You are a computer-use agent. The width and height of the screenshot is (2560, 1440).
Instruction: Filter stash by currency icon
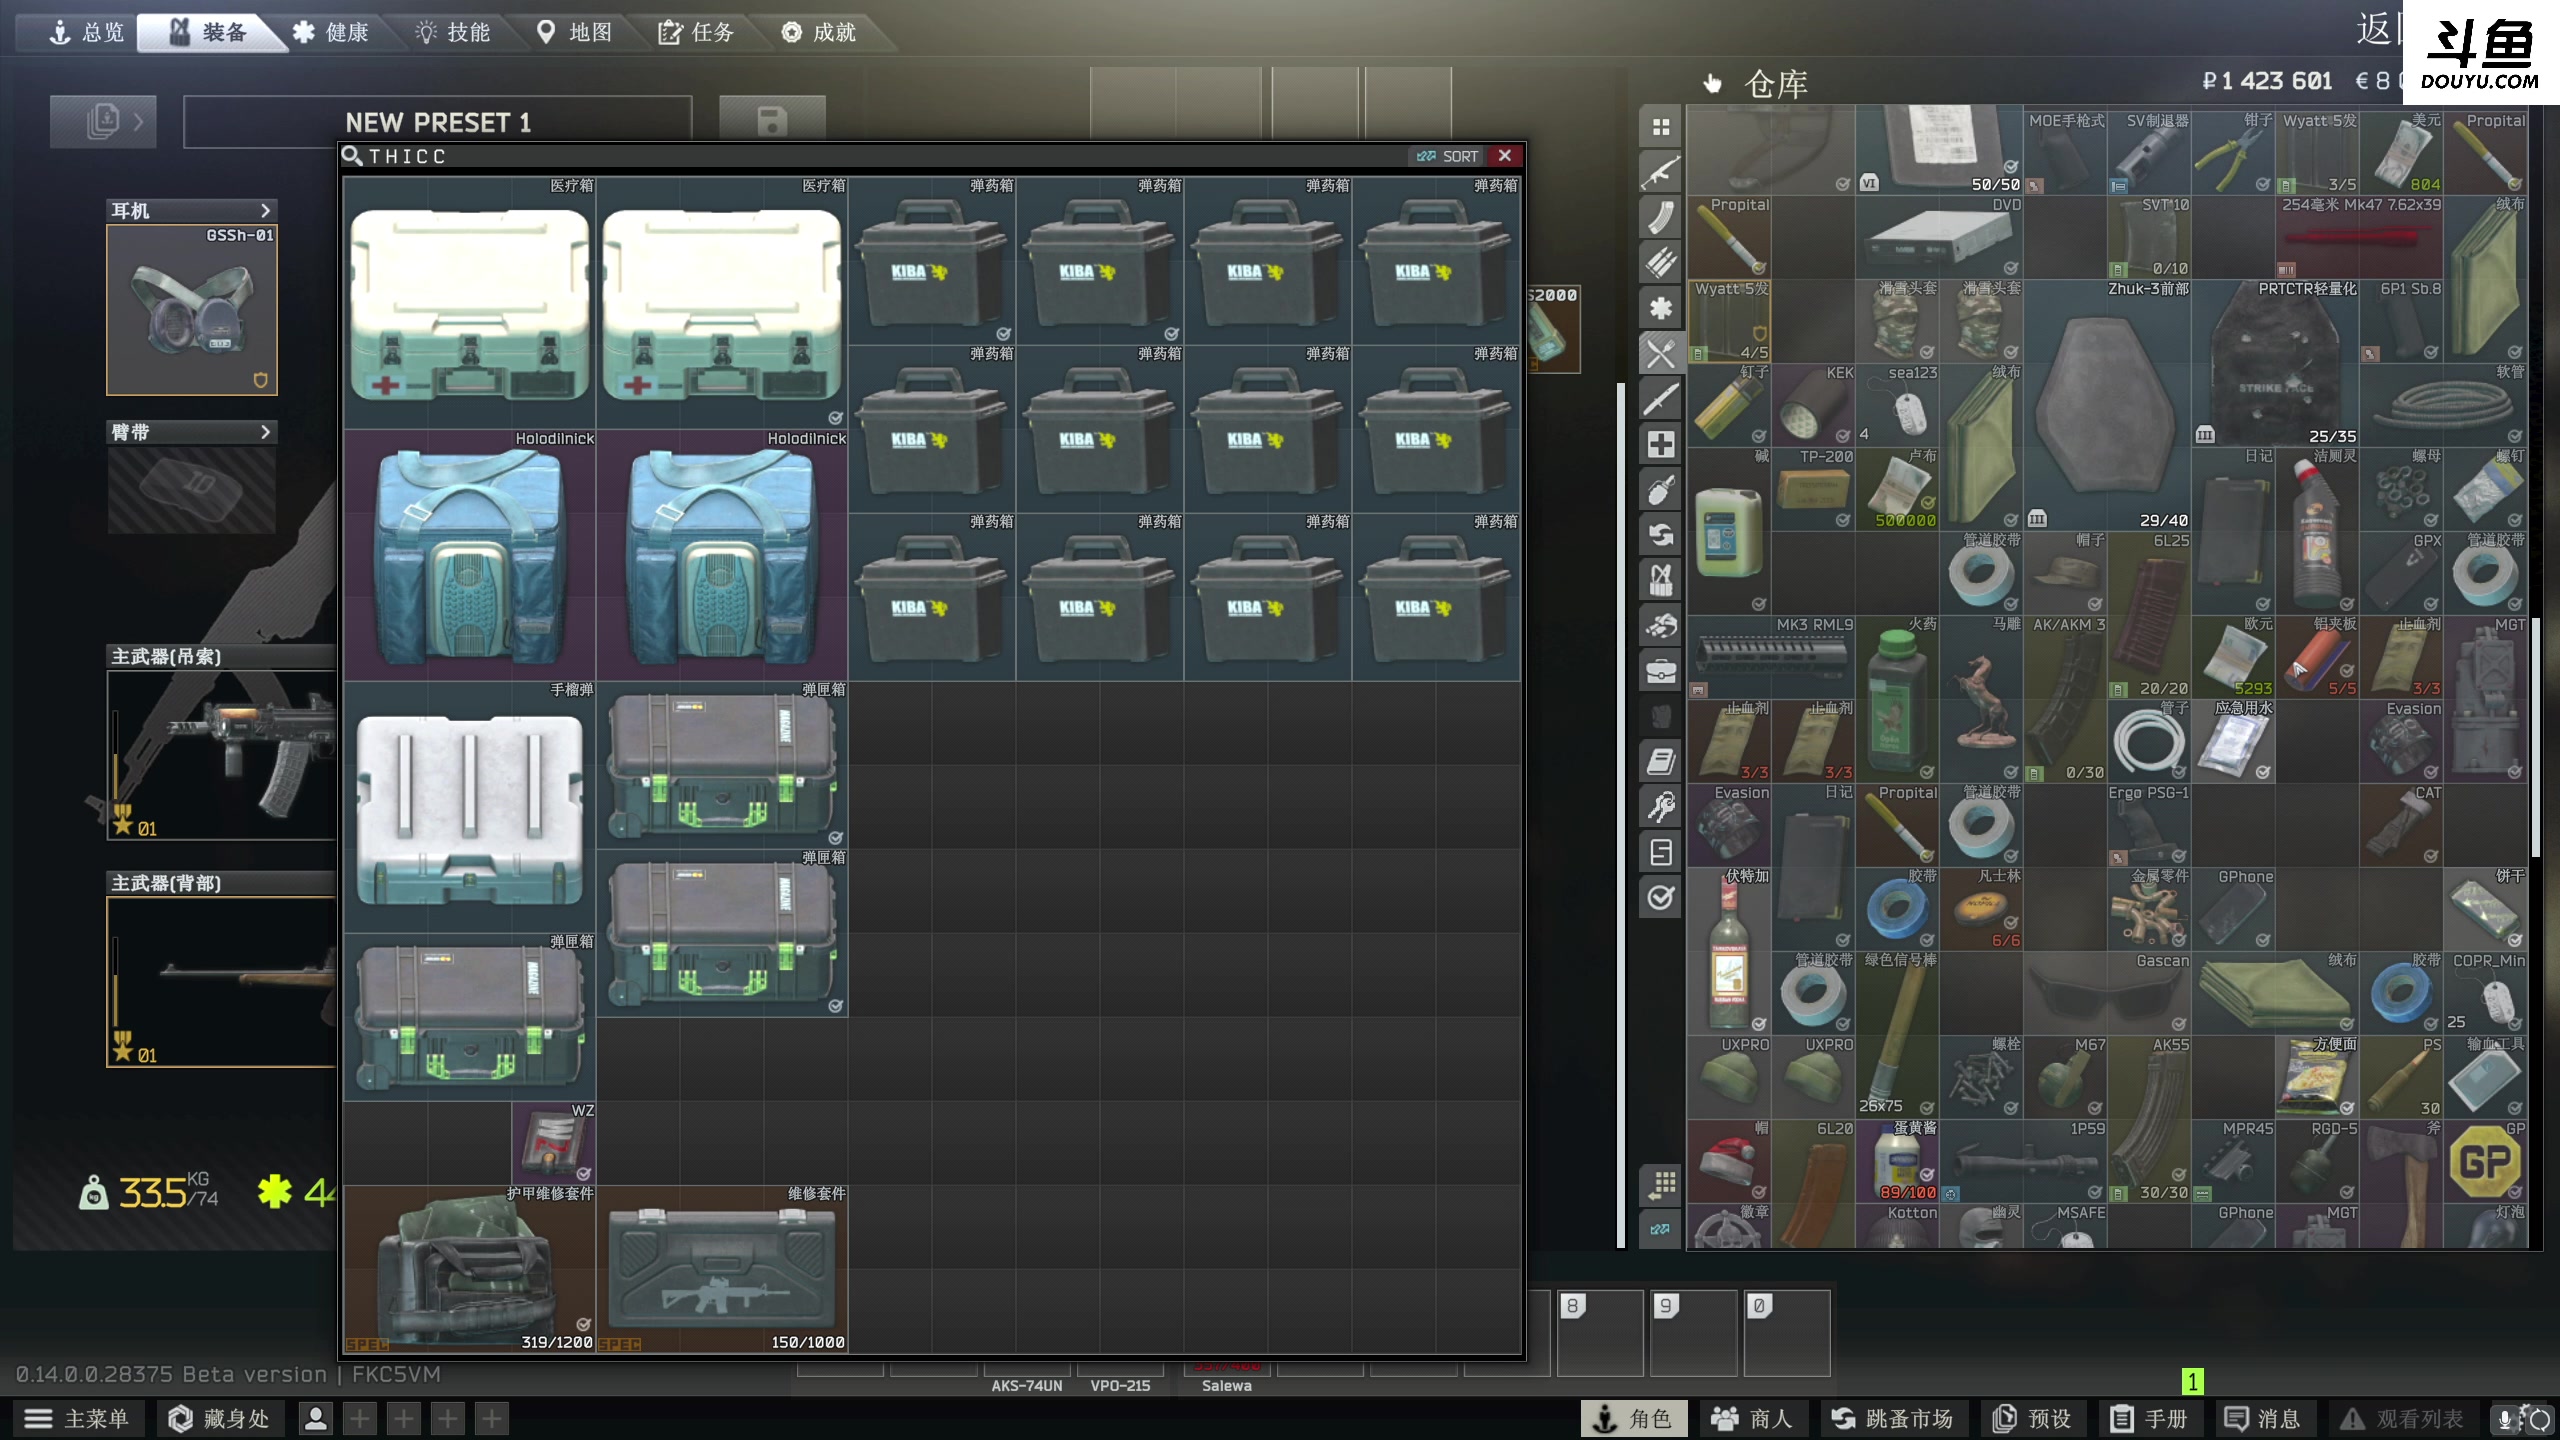(x=1661, y=852)
